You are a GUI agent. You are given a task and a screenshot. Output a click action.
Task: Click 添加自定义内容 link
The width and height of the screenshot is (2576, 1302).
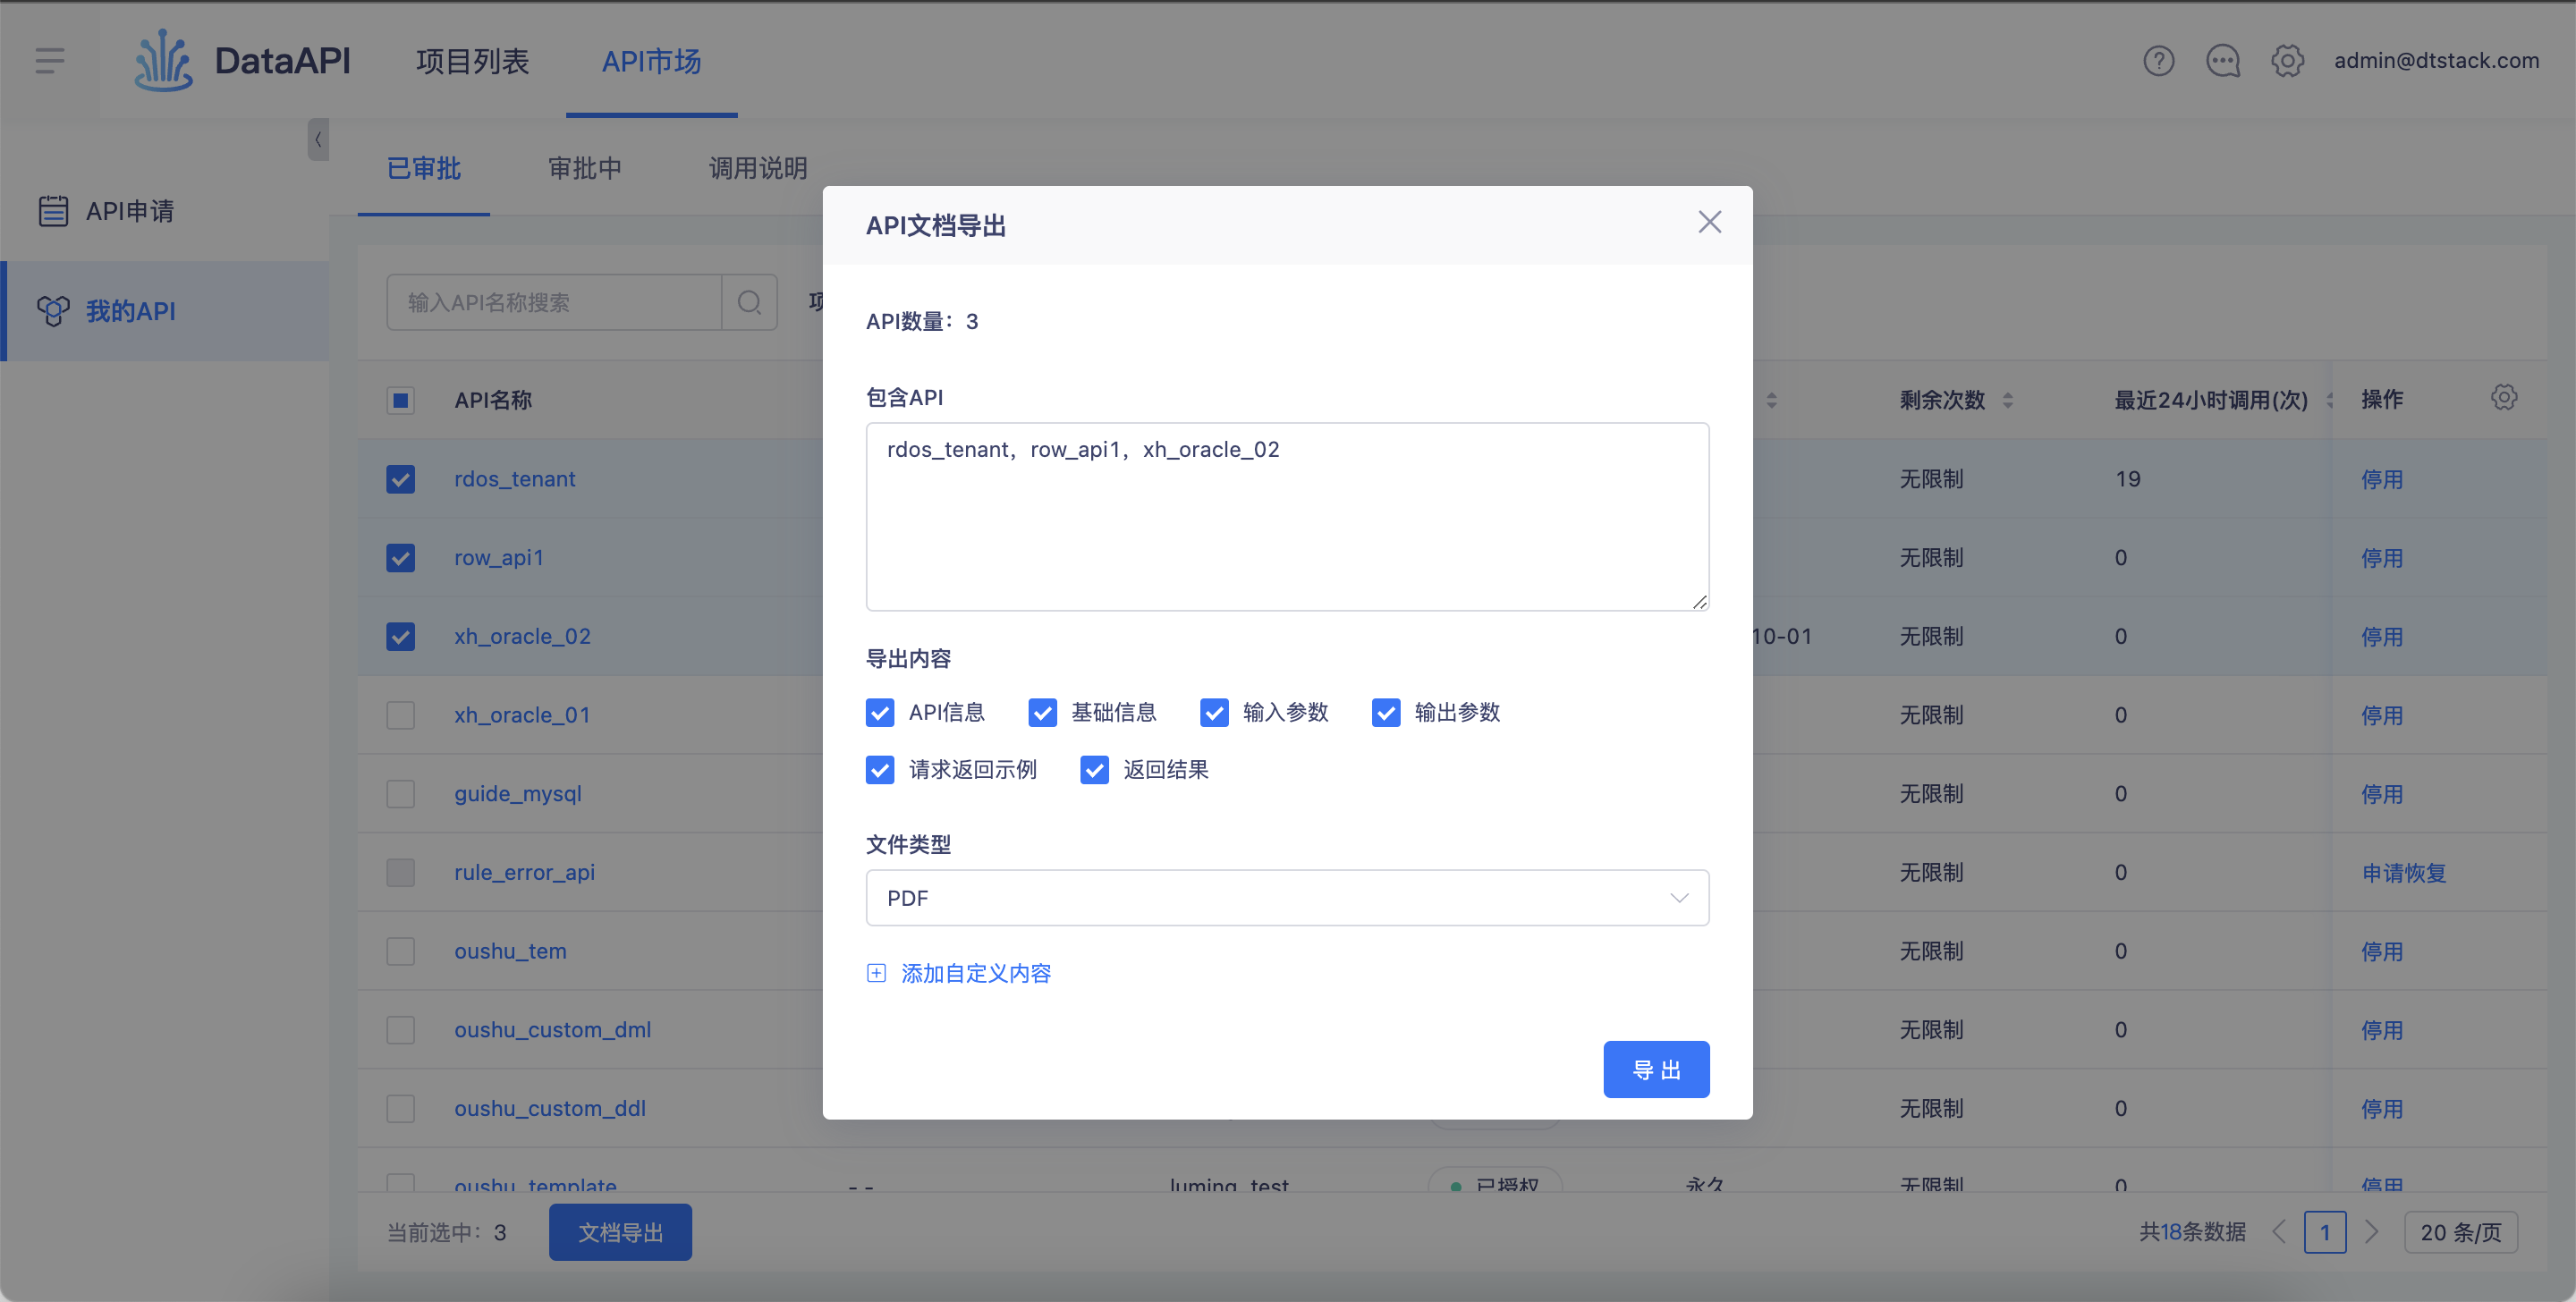[x=976, y=973]
